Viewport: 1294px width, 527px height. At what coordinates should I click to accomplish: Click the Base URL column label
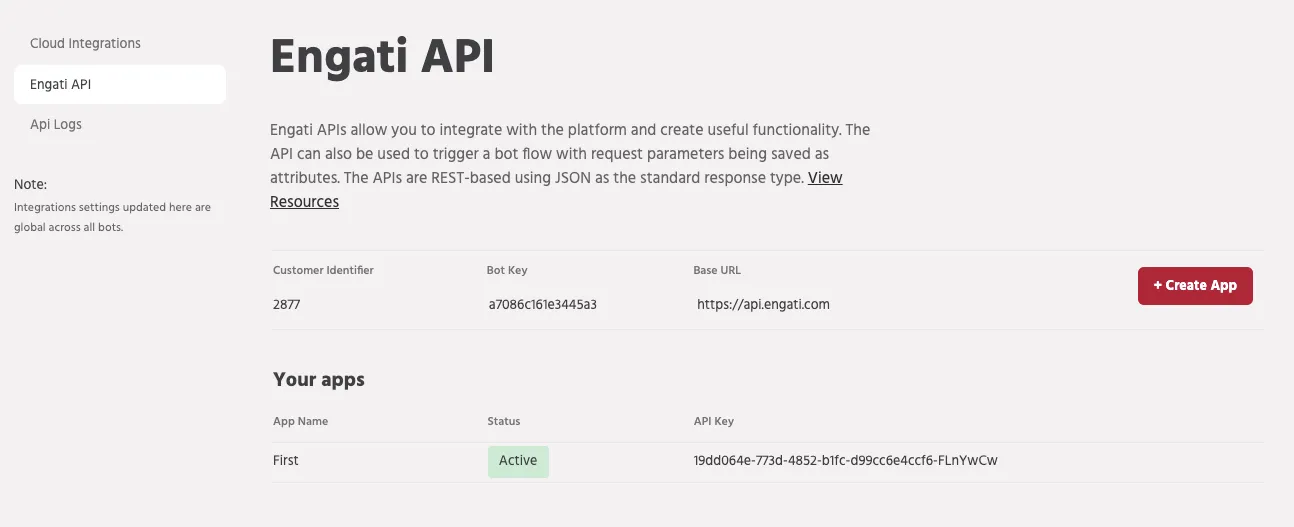tap(717, 270)
